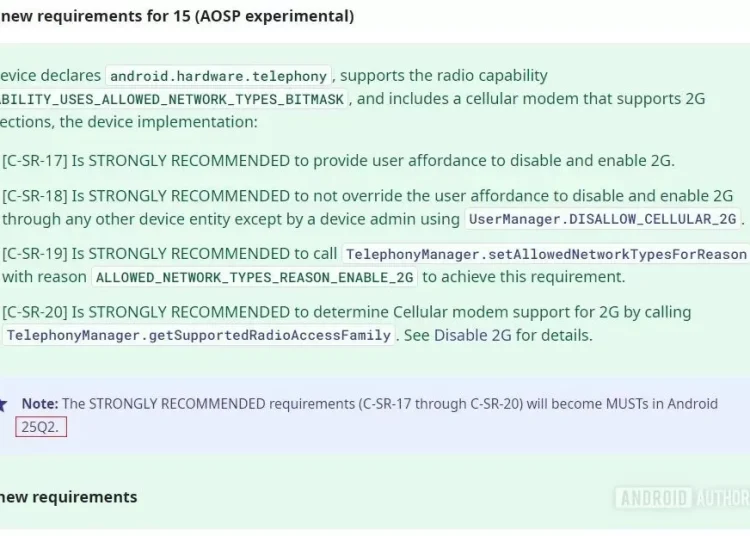Click the android.hardware.telephony code snippet
The image size is (750, 536).
pyautogui.click(x=218, y=76)
